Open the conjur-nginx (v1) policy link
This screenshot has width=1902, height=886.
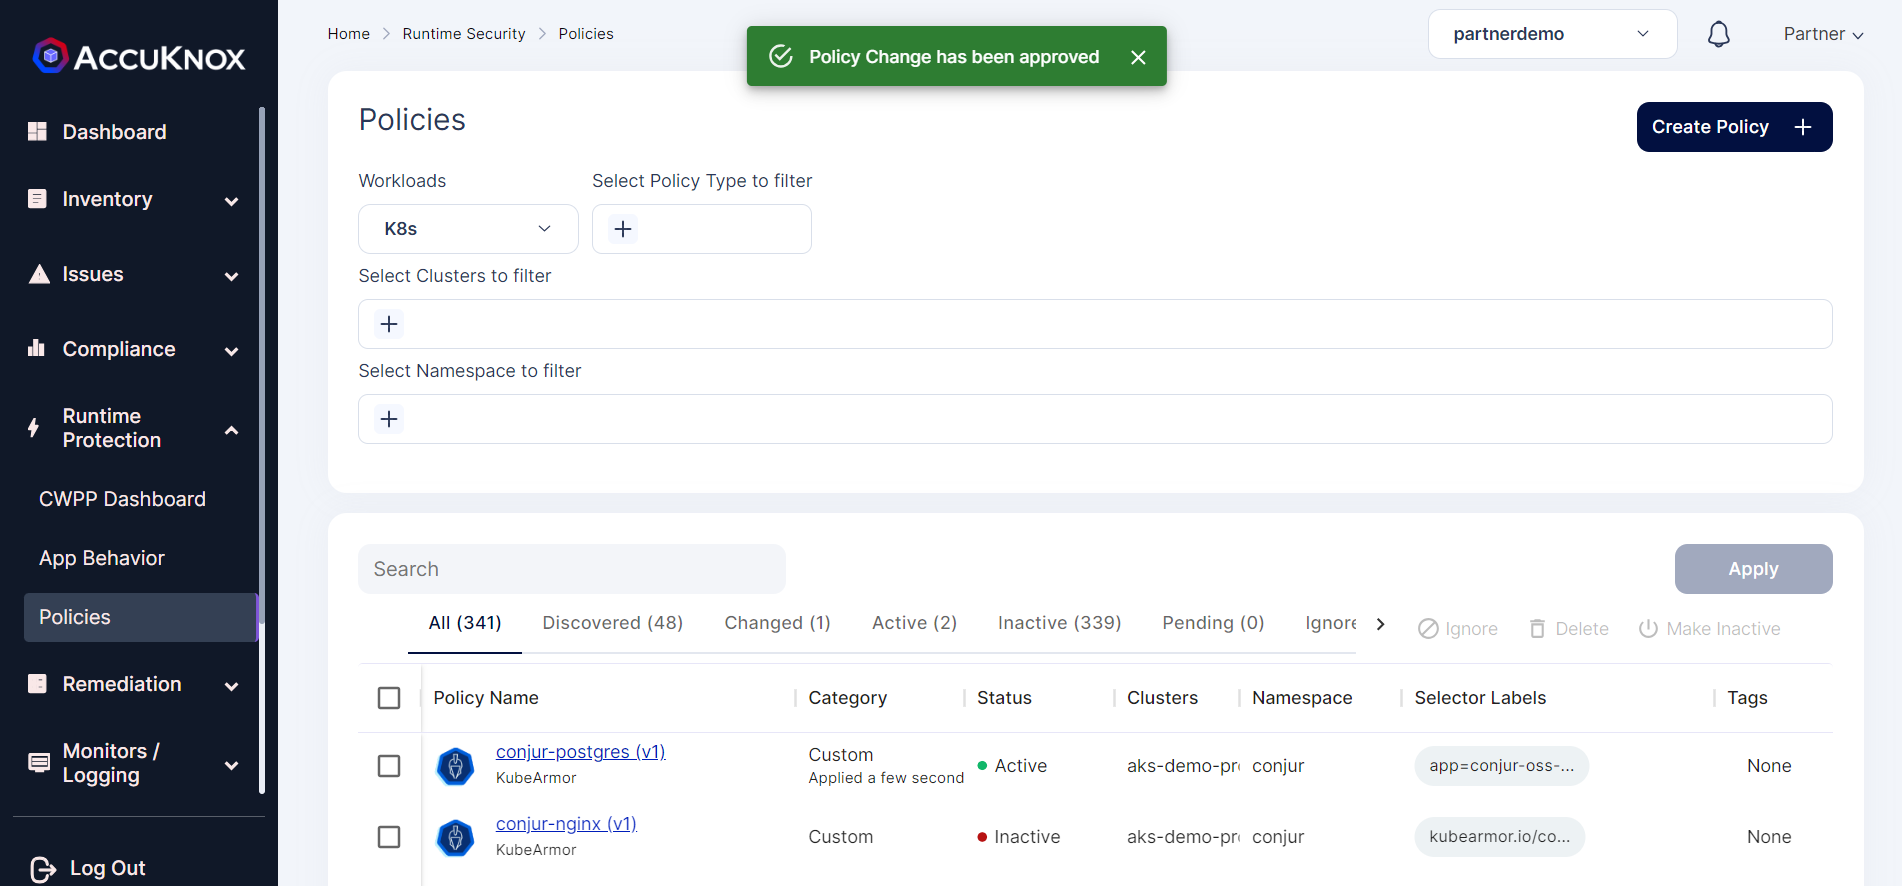(x=566, y=824)
